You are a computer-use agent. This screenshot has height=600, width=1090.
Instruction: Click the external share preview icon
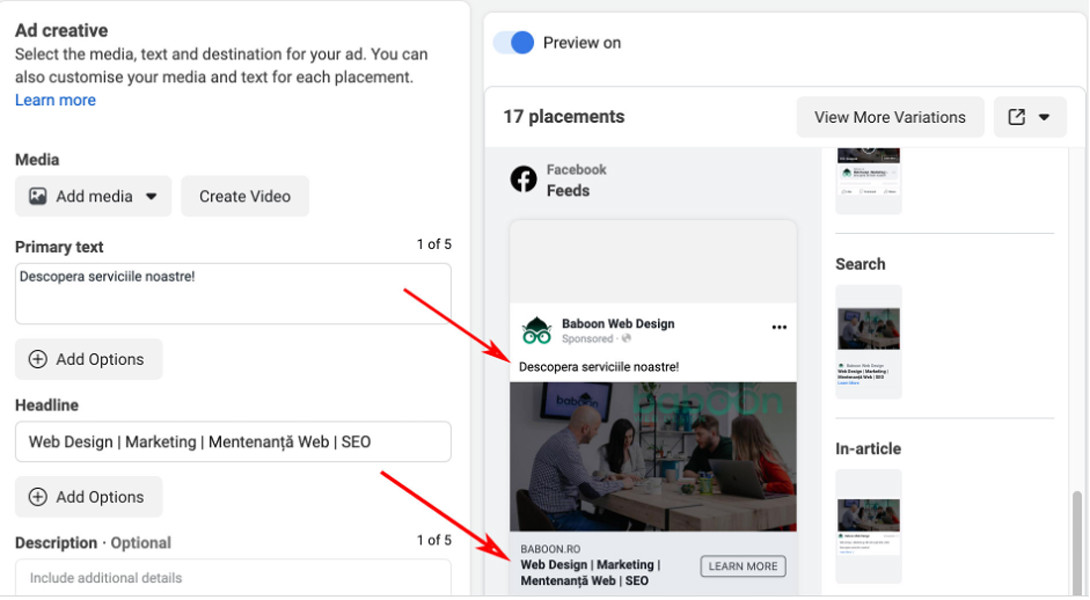[1017, 117]
